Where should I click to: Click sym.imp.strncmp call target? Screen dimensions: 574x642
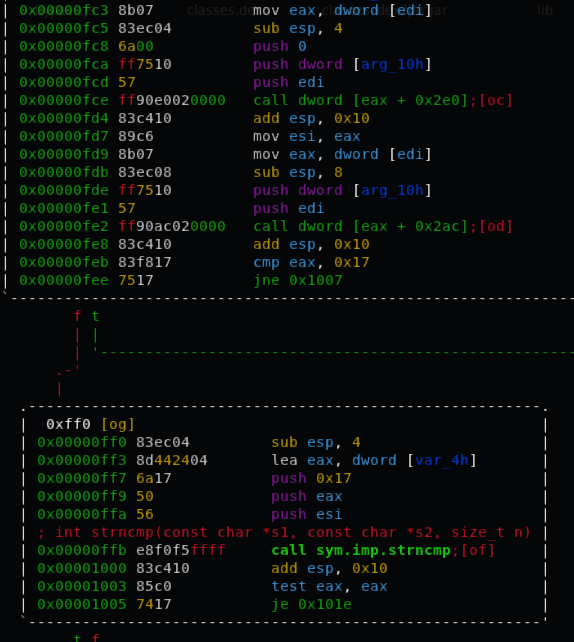click(x=383, y=550)
